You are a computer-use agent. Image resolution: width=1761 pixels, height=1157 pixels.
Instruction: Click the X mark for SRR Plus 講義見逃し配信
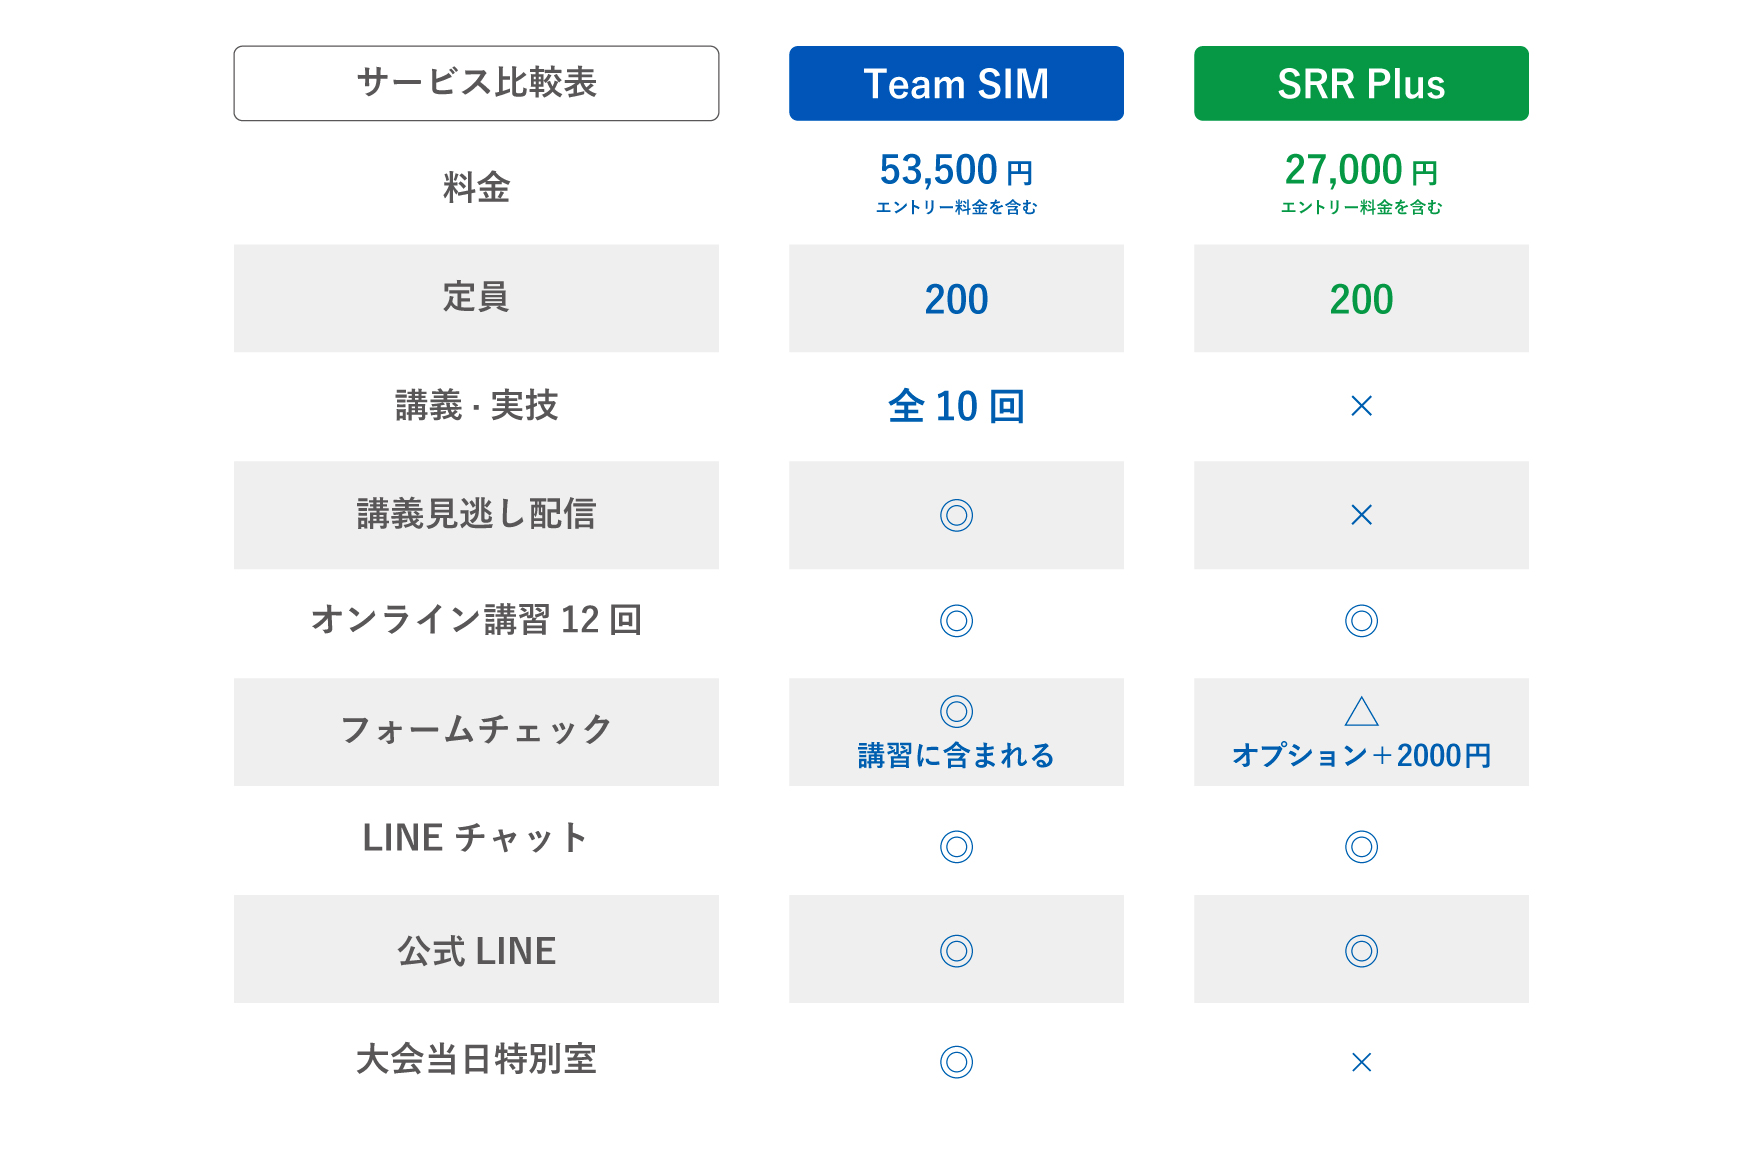tap(1361, 515)
